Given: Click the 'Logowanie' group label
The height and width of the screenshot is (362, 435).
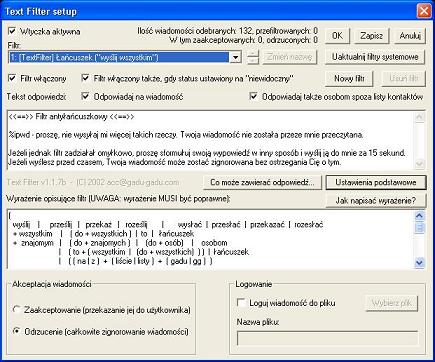Looking at the screenshot, I should [254, 284].
